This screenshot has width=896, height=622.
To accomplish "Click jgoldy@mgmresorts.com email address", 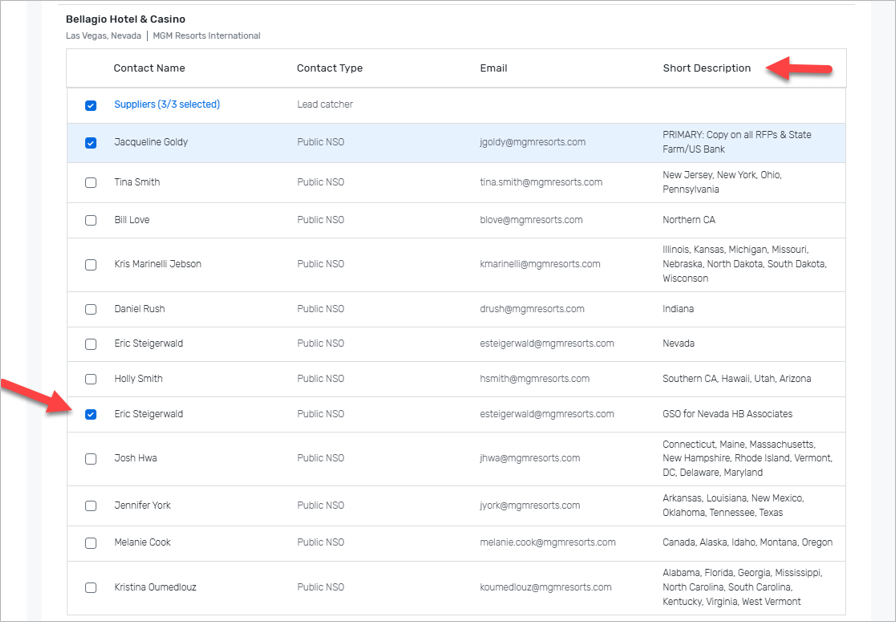I will 532,143.
